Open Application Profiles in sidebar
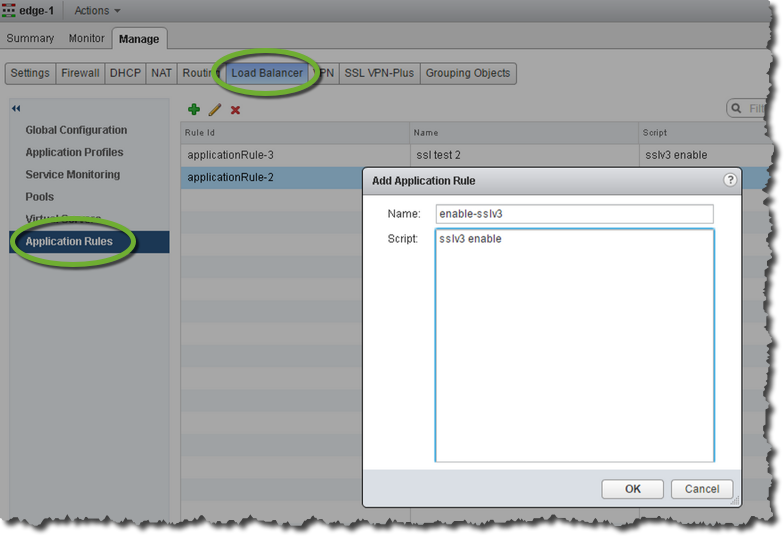784x536 pixels. [x=74, y=152]
